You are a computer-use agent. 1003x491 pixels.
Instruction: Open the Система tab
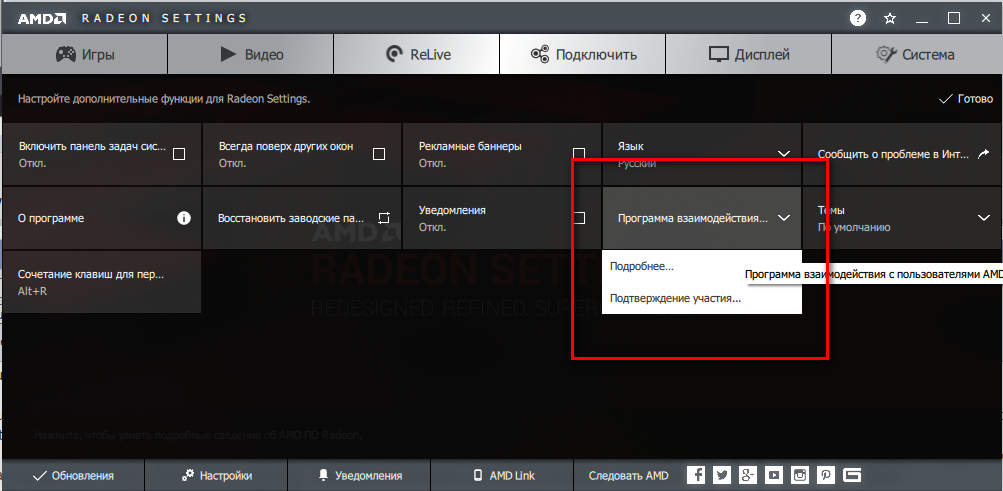pyautogui.click(x=917, y=54)
